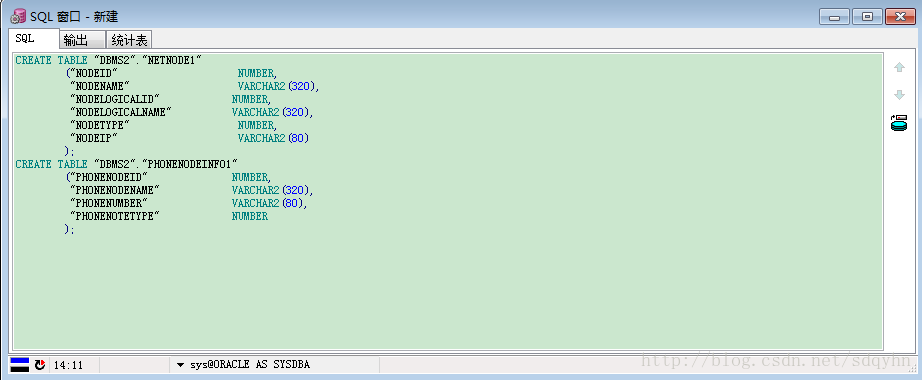Click the second CREATE TABLE keyword

pos(52,164)
